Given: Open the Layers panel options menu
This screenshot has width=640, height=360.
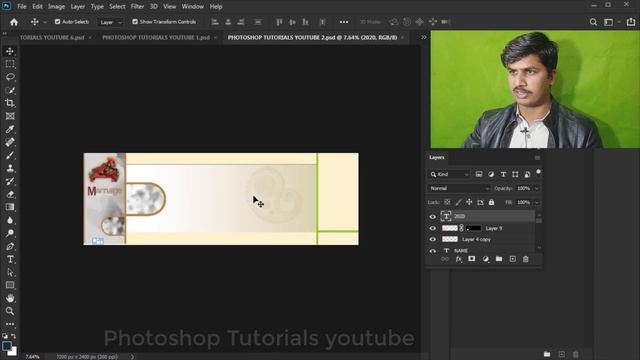Looking at the screenshot, I should click(538, 158).
